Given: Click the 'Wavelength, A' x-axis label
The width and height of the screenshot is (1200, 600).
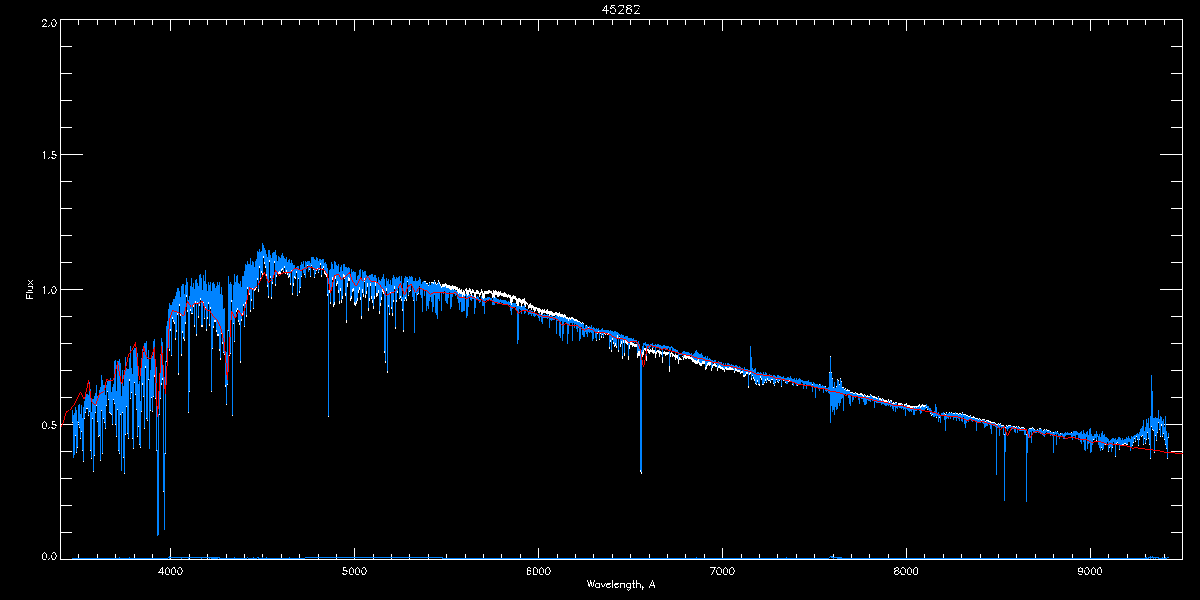Looking at the screenshot, I should [621, 584].
